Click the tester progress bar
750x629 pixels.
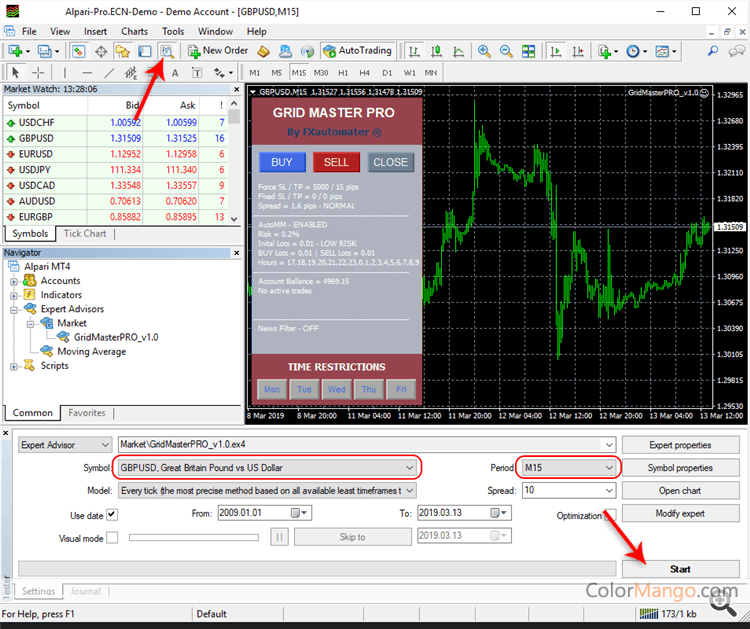point(317,569)
